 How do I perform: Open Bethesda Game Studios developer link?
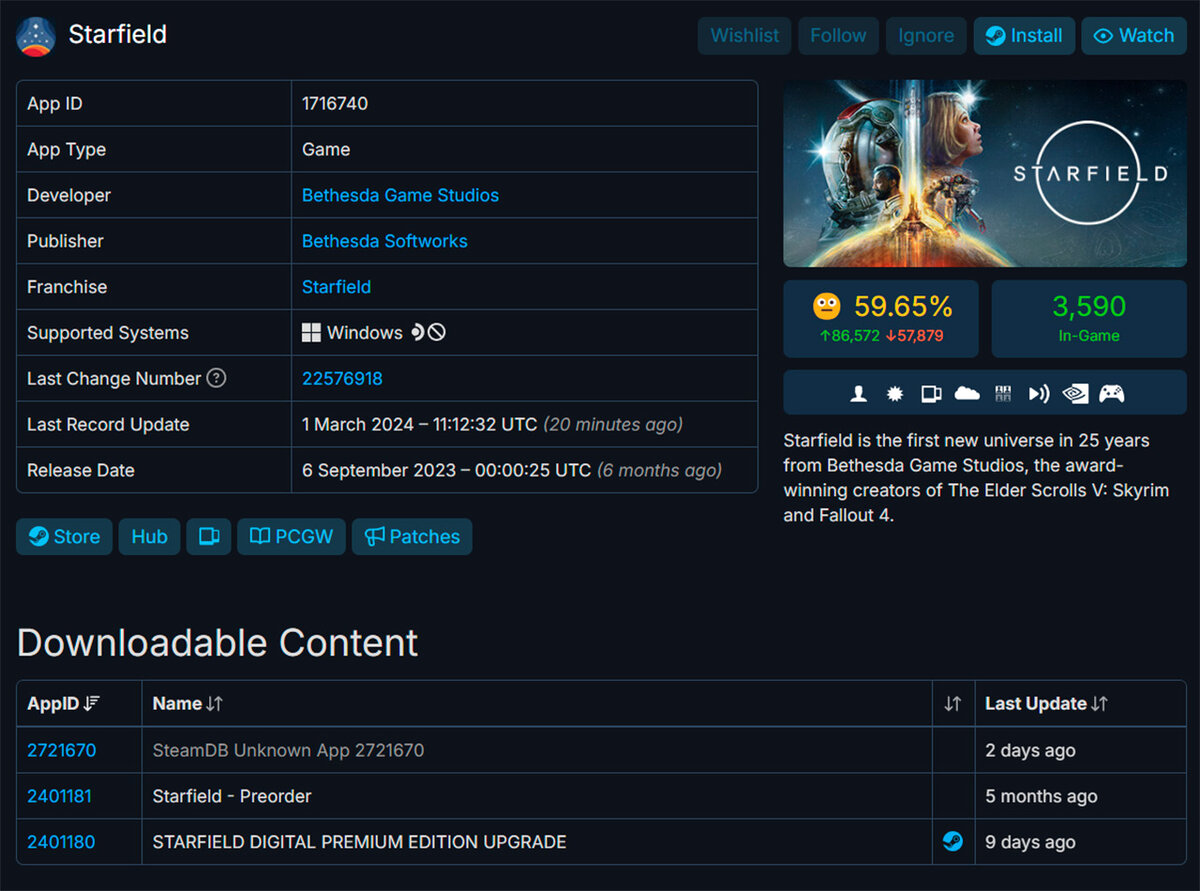400,196
